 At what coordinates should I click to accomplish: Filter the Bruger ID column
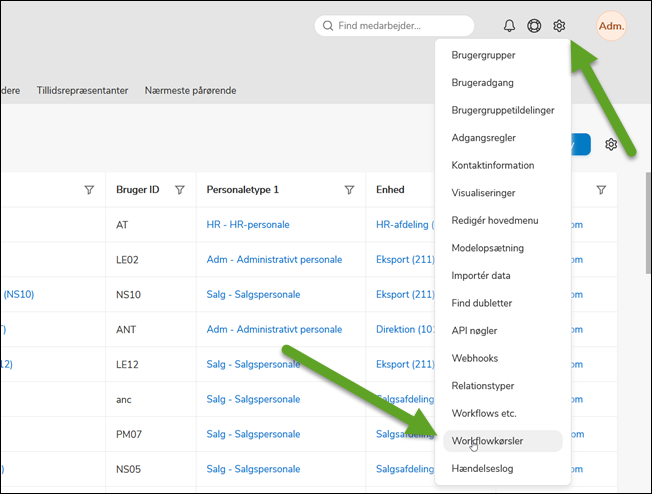coord(180,190)
